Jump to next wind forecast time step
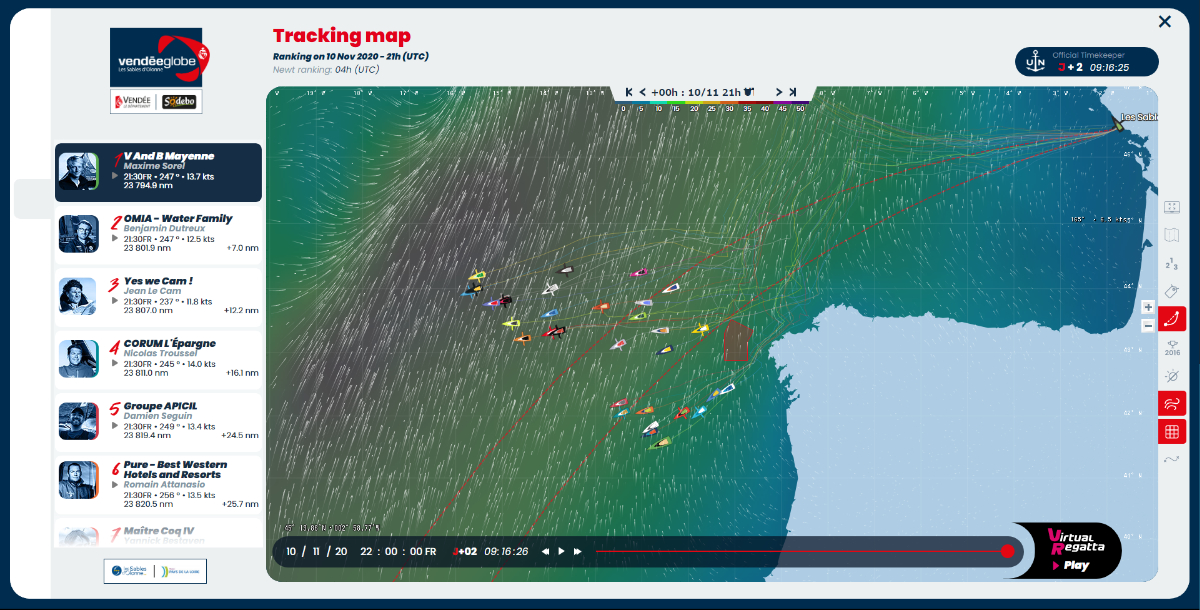This screenshot has width=1200, height=610. pyautogui.click(x=778, y=92)
